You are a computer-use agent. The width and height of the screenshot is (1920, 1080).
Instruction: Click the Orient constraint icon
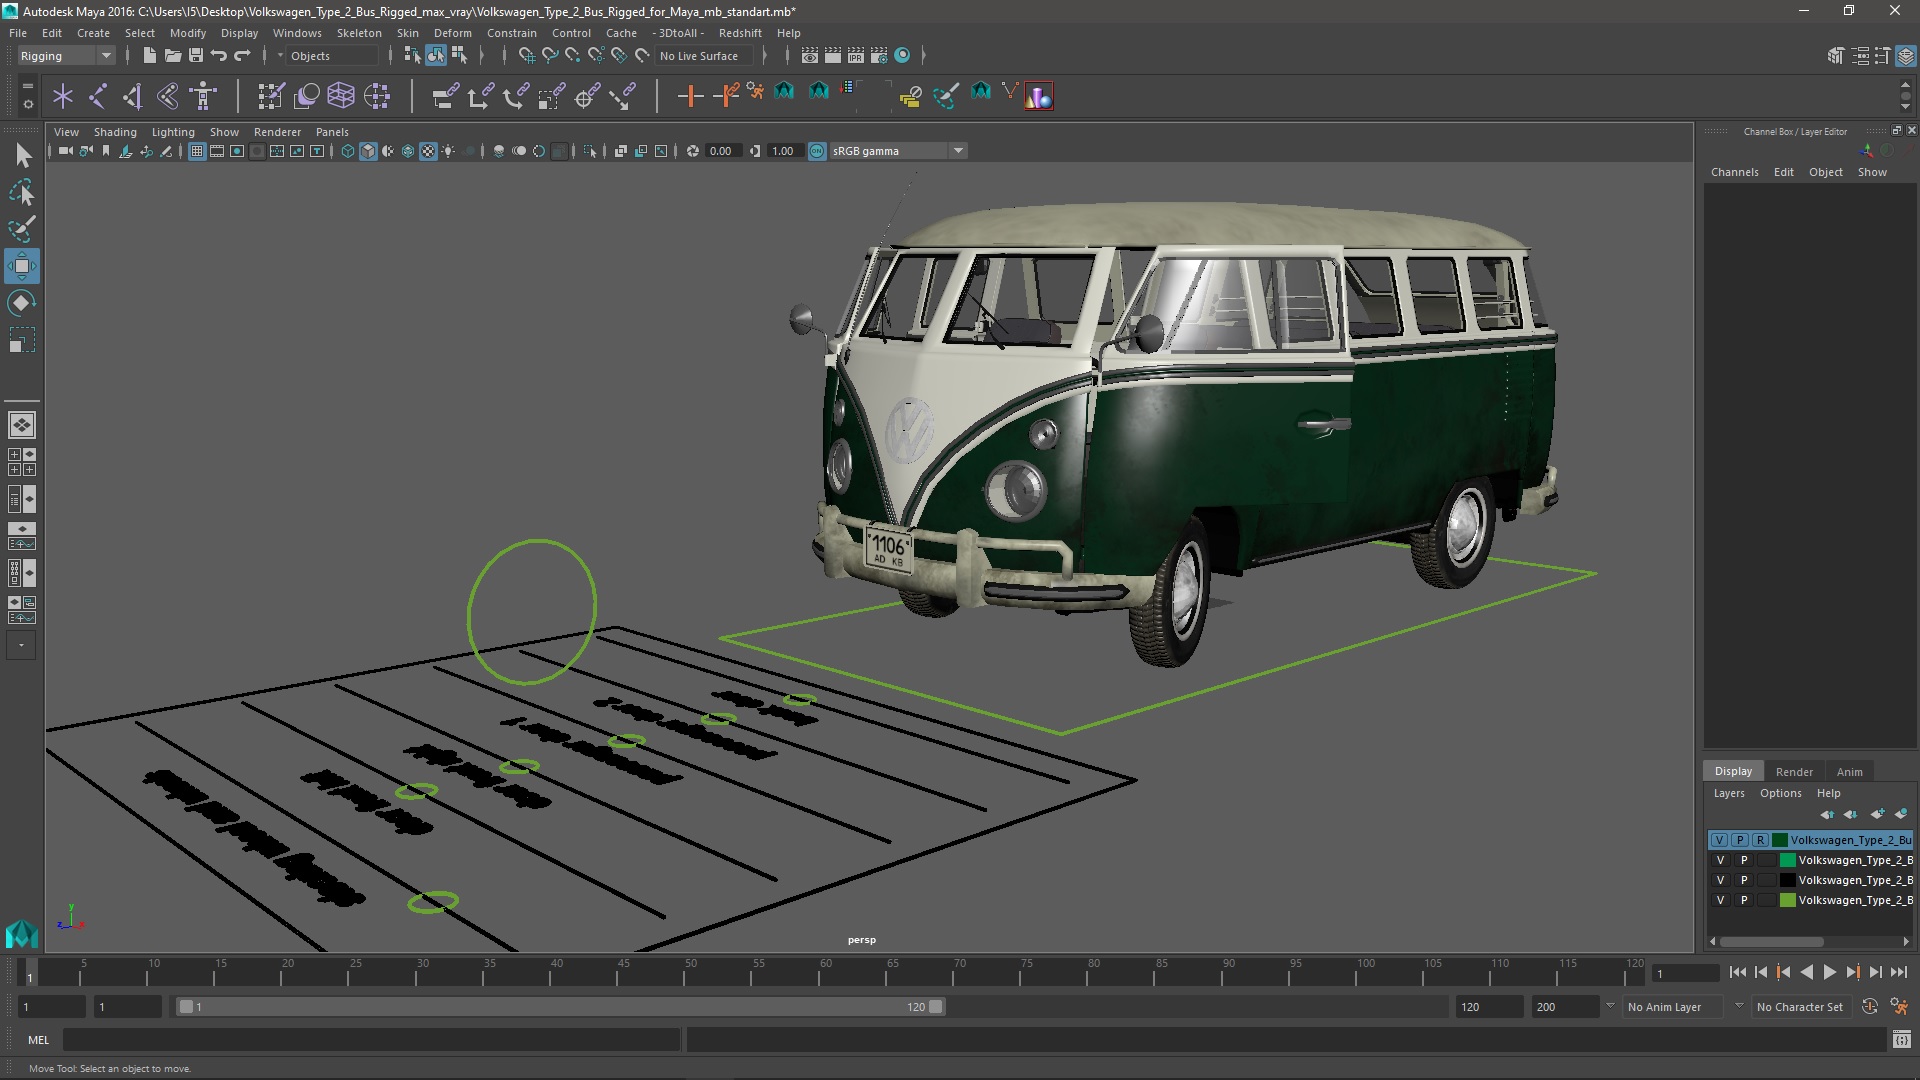516,96
